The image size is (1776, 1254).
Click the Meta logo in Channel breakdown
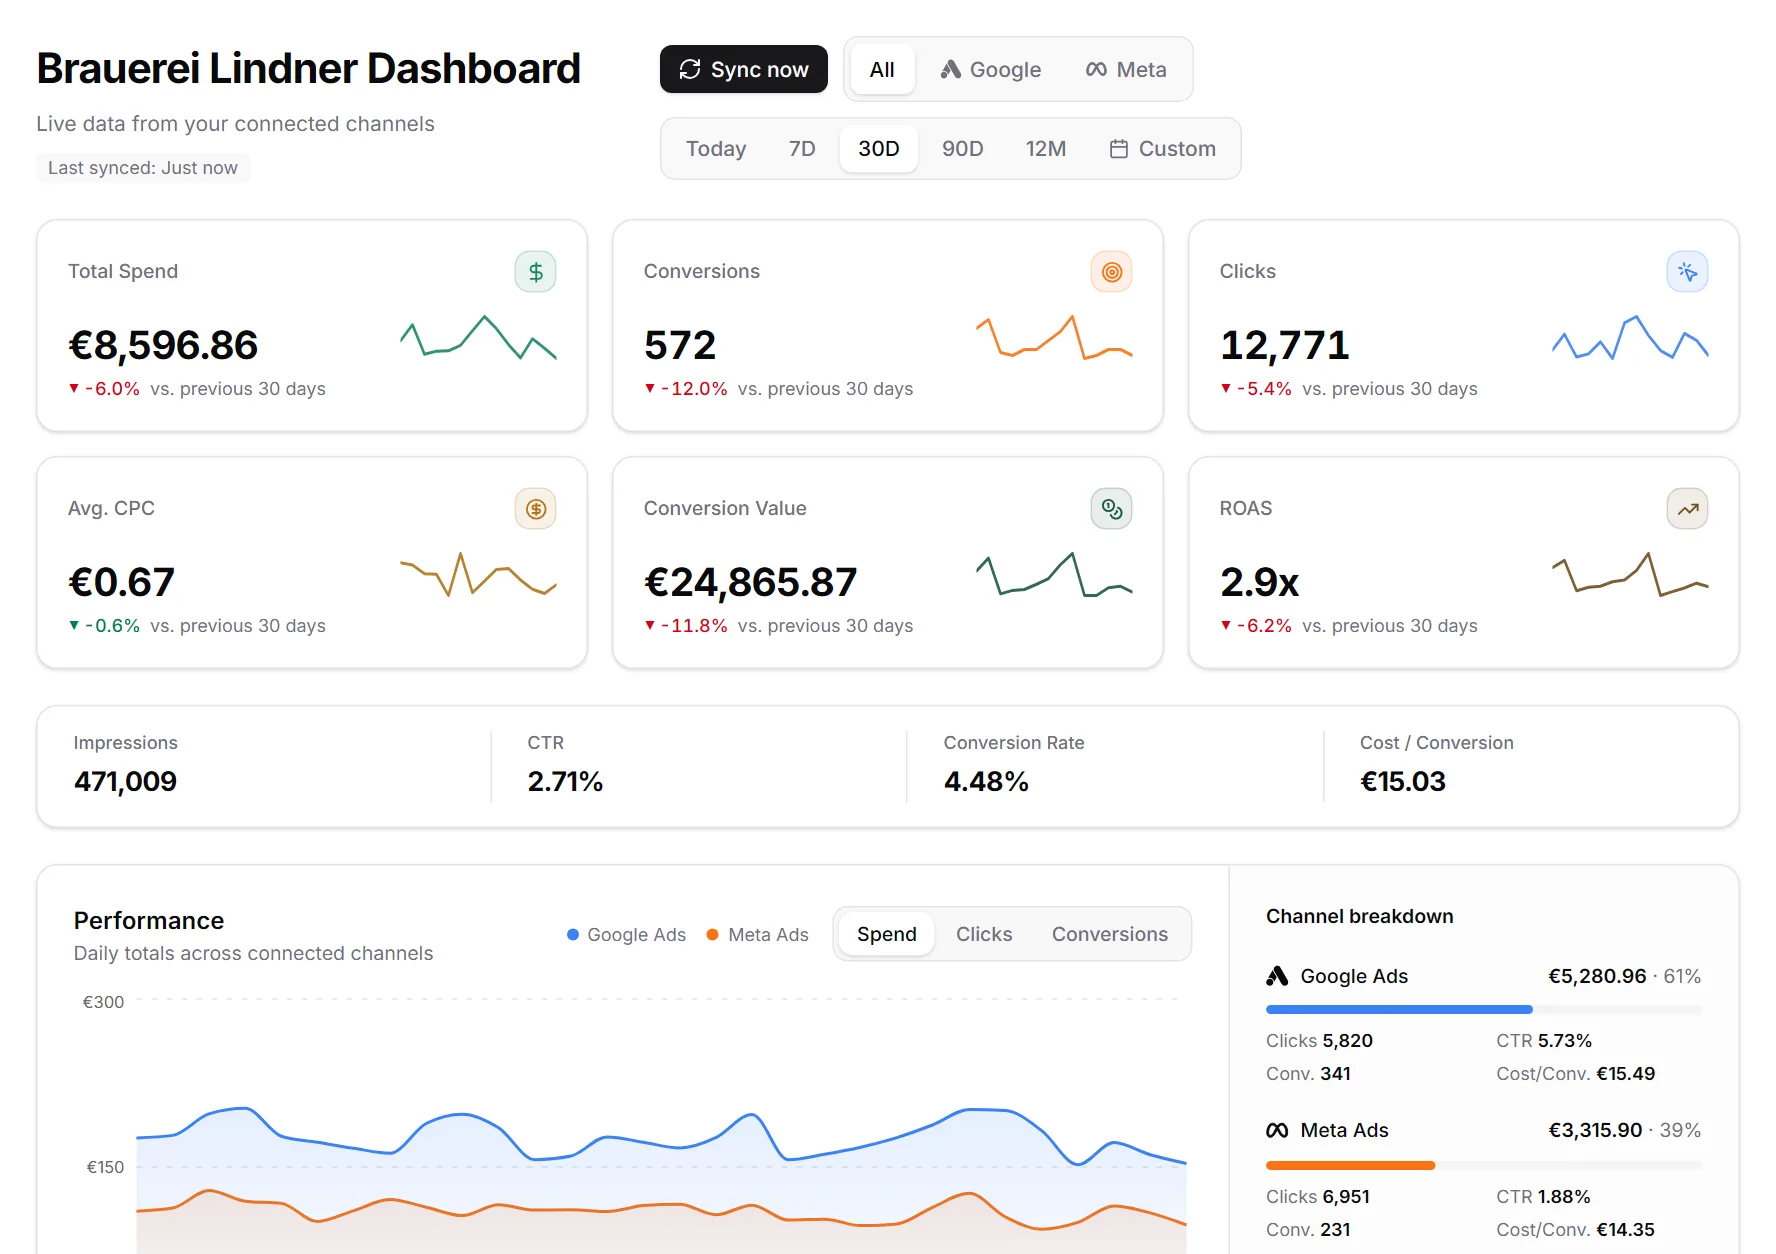(x=1277, y=1130)
